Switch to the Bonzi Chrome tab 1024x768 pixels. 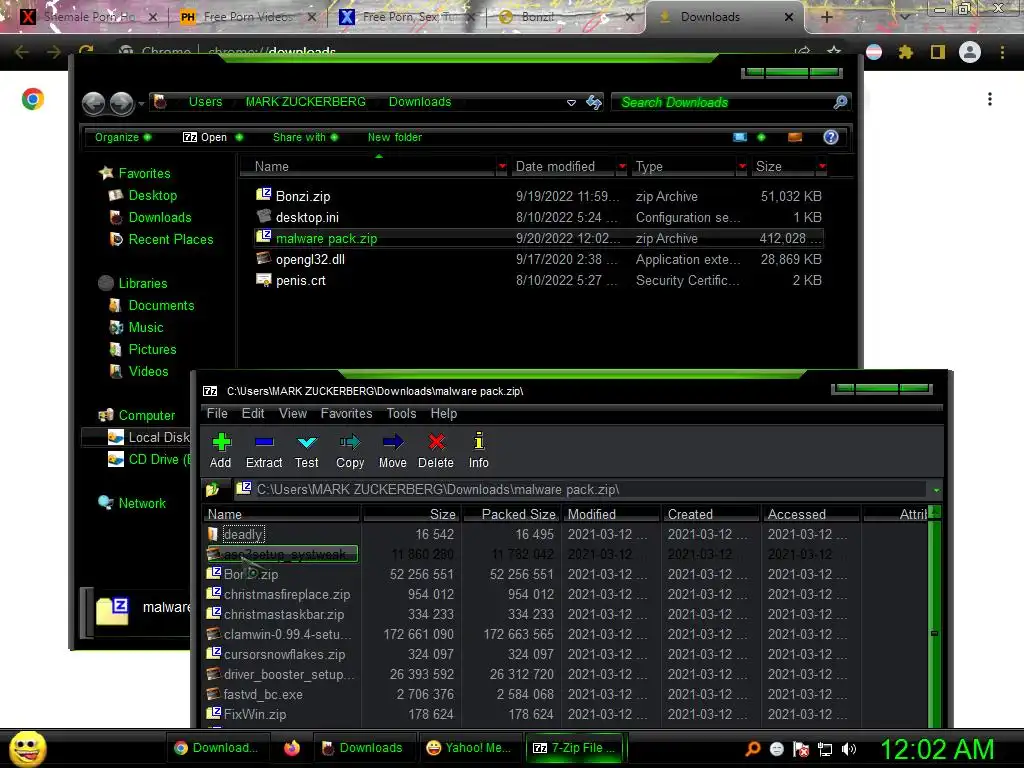click(x=566, y=17)
